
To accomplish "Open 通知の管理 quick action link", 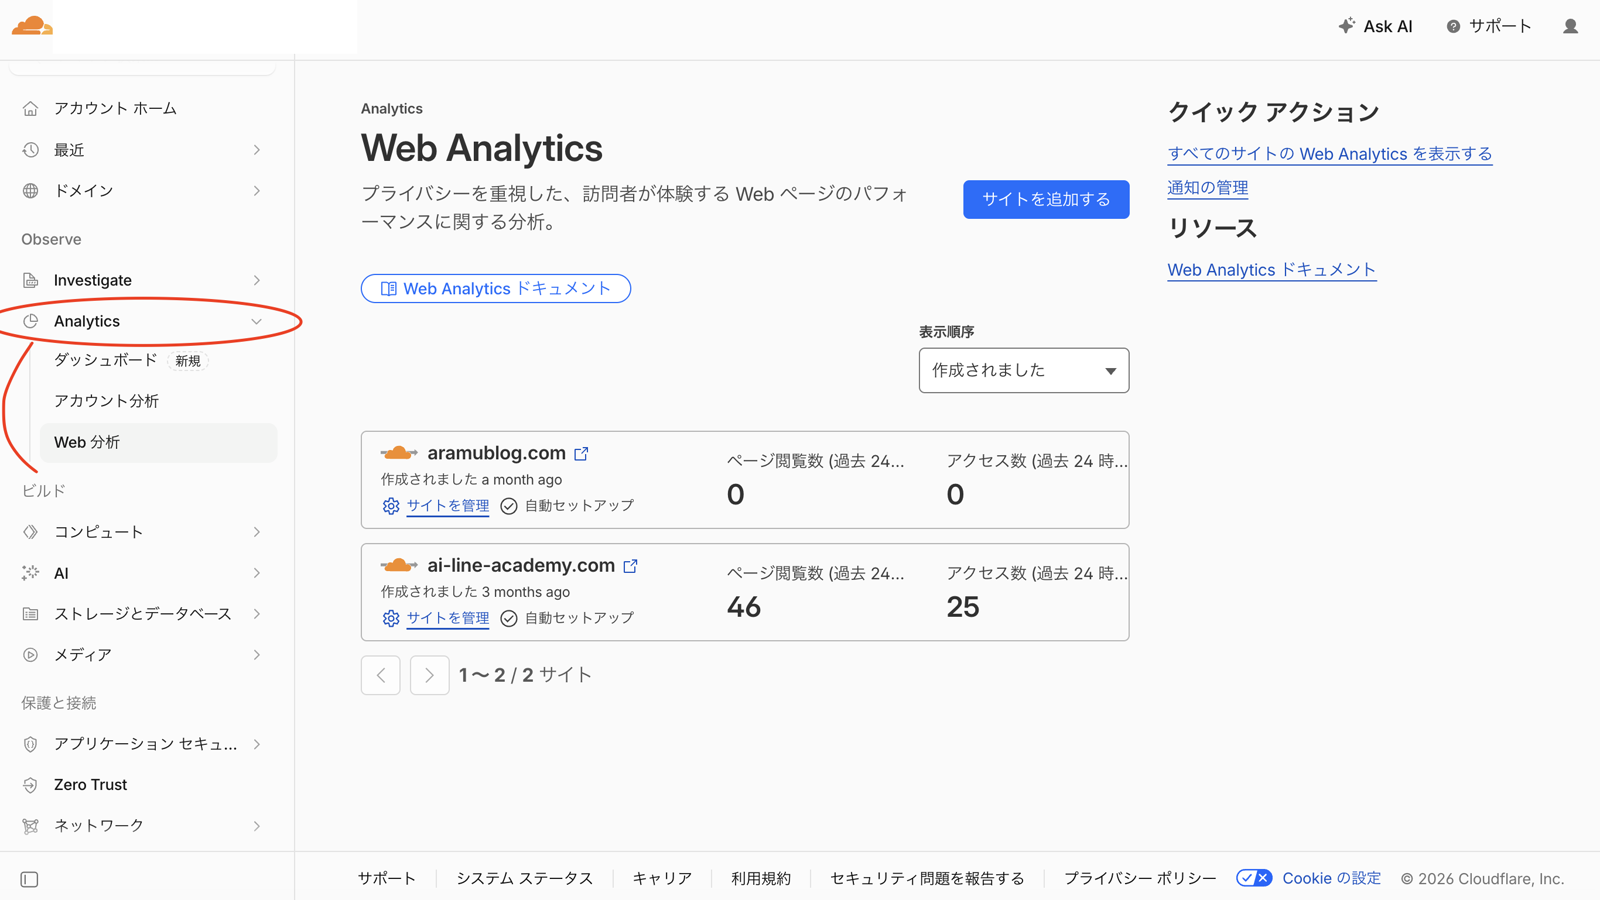I will pos(1208,188).
